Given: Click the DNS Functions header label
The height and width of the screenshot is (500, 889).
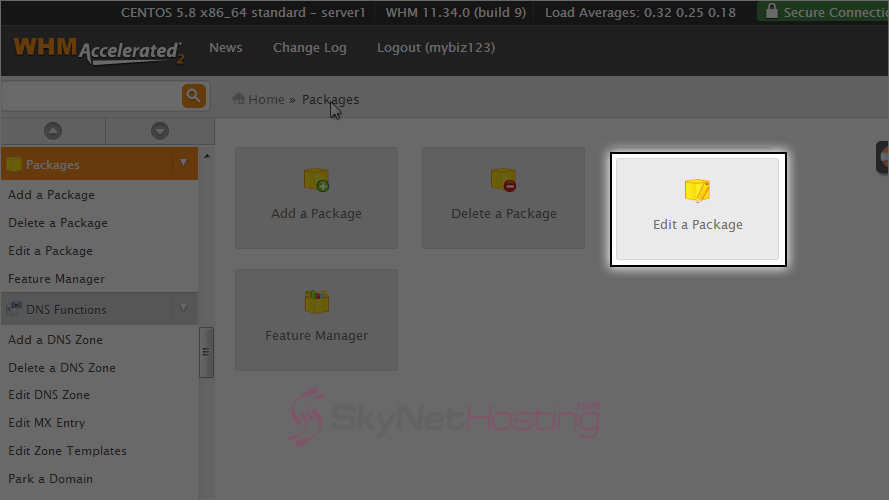Looking at the screenshot, I should (x=66, y=310).
